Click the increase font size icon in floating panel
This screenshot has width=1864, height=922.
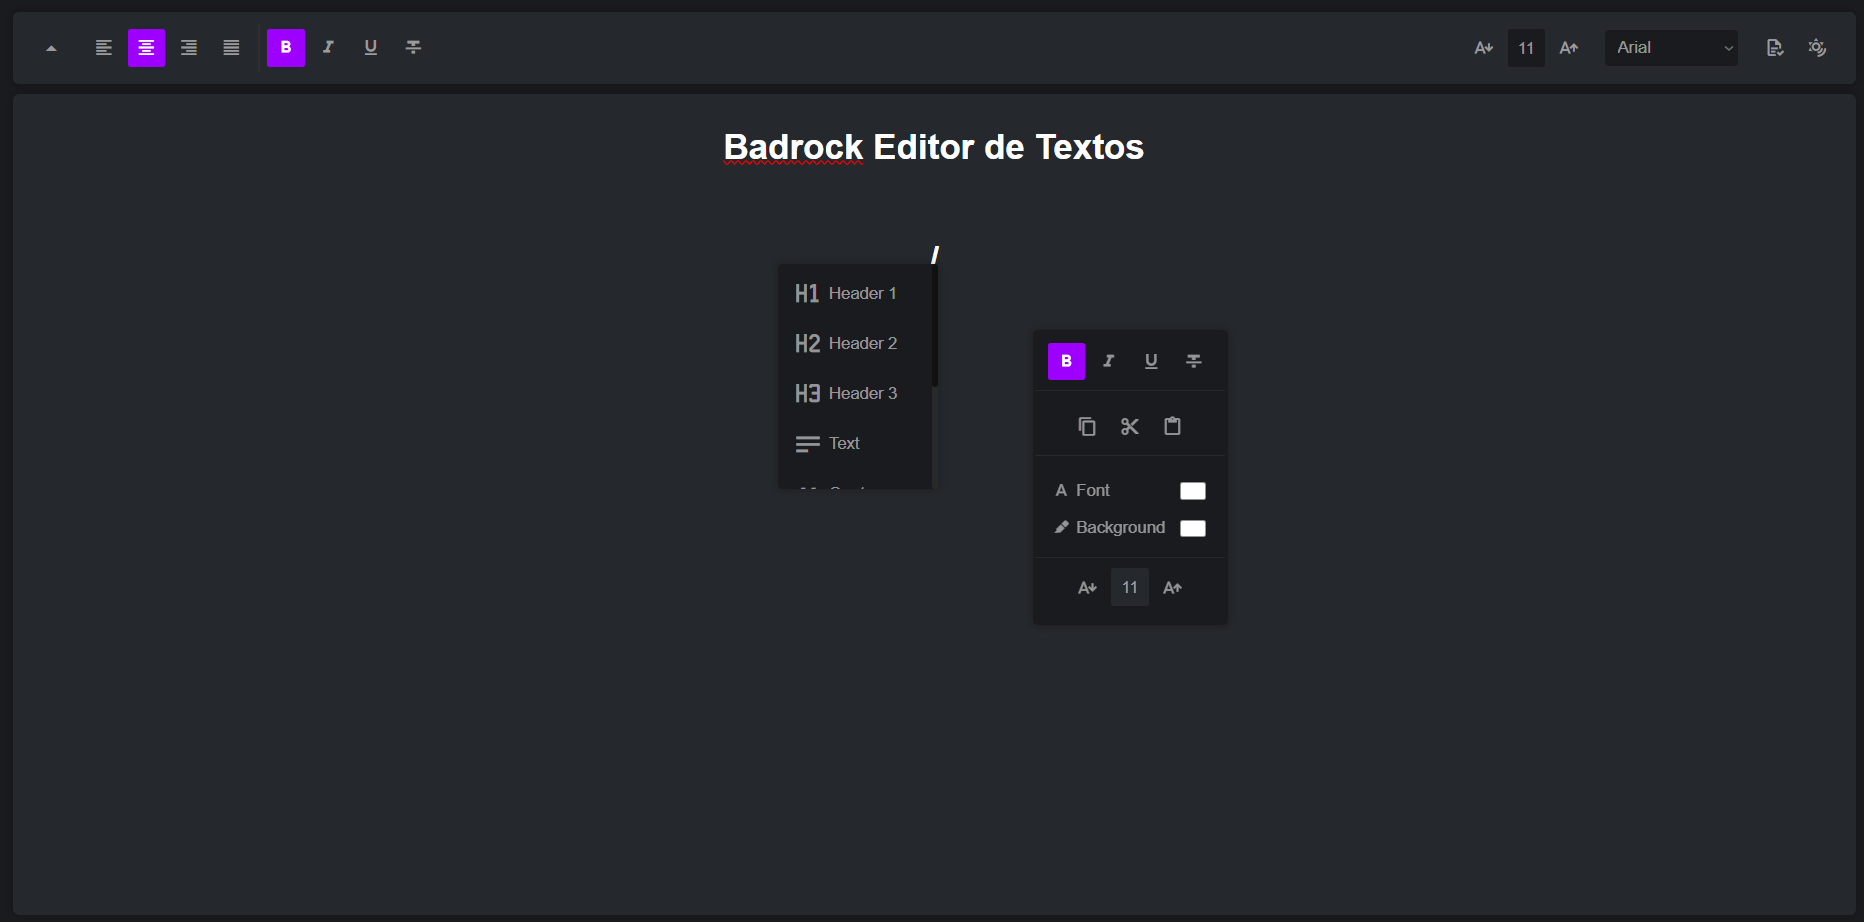pyautogui.click(x=1172, y=587)
